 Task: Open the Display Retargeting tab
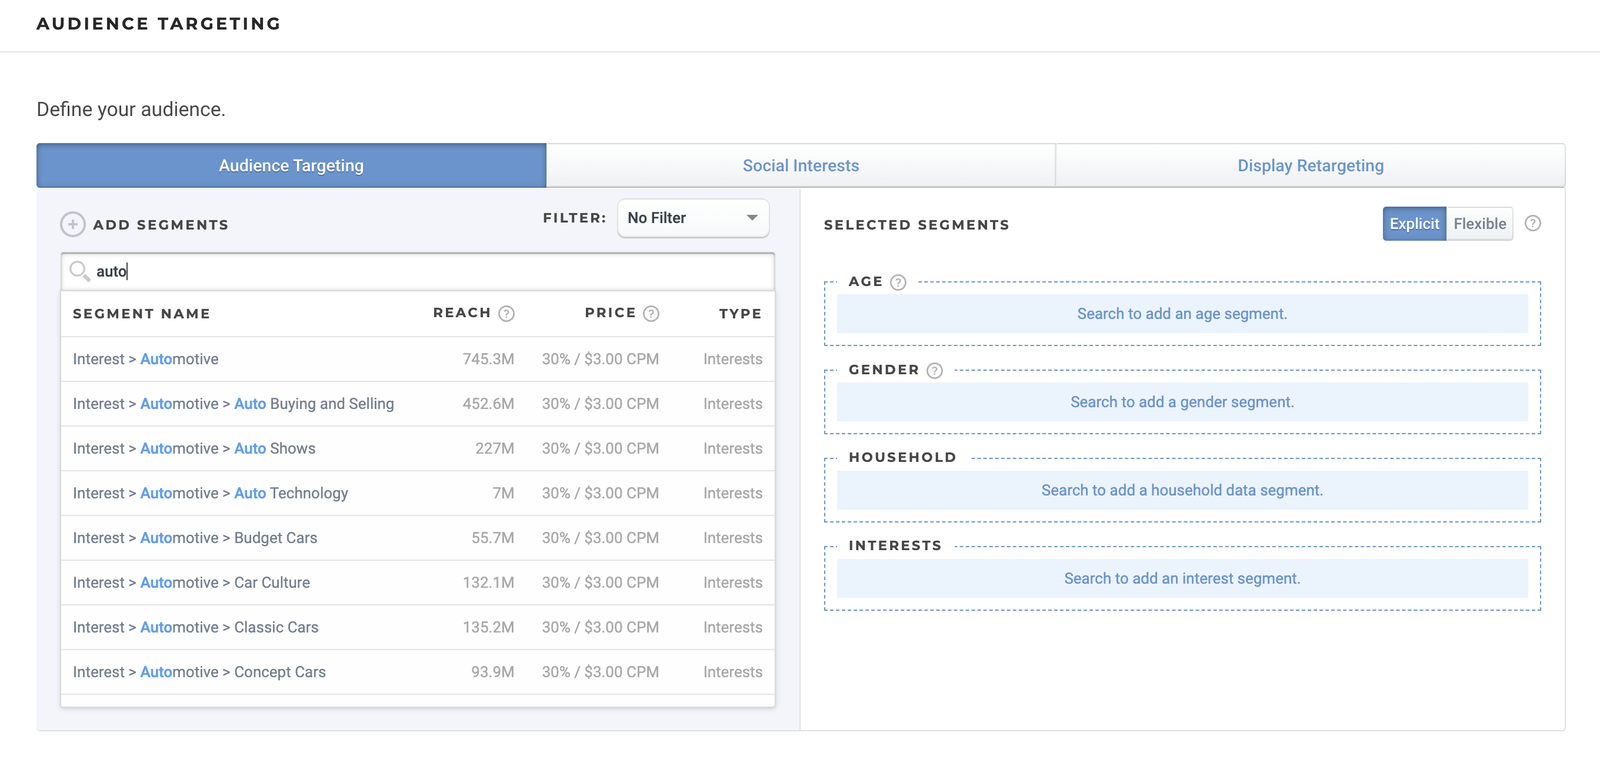(x=1310, y=166)
